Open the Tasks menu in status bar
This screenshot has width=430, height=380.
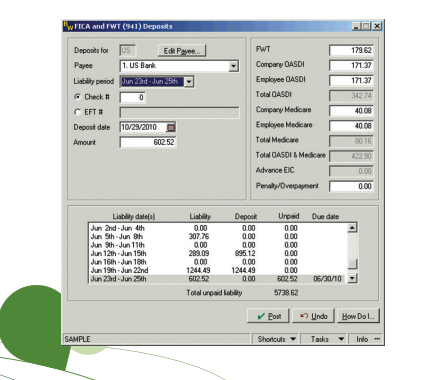324,339
